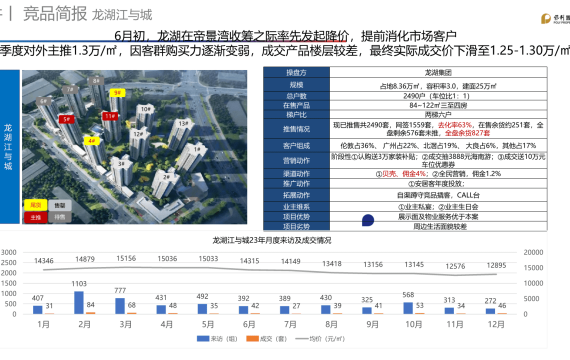Click the red 11# building label

point(110,116)
